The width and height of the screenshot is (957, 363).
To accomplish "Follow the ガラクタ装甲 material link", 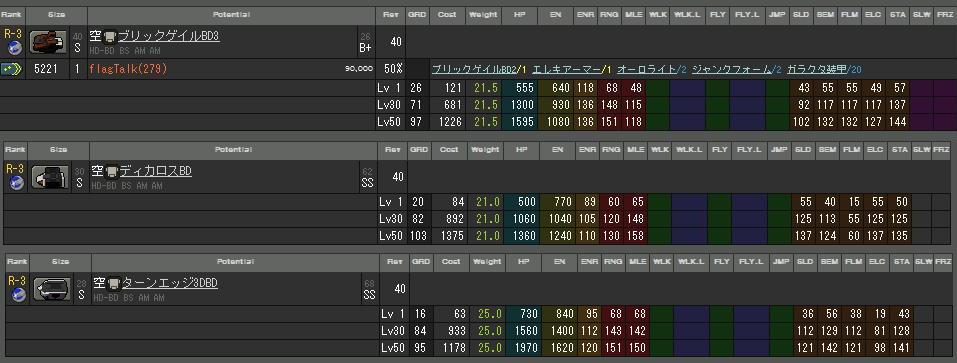I will [x=816, y=70].
